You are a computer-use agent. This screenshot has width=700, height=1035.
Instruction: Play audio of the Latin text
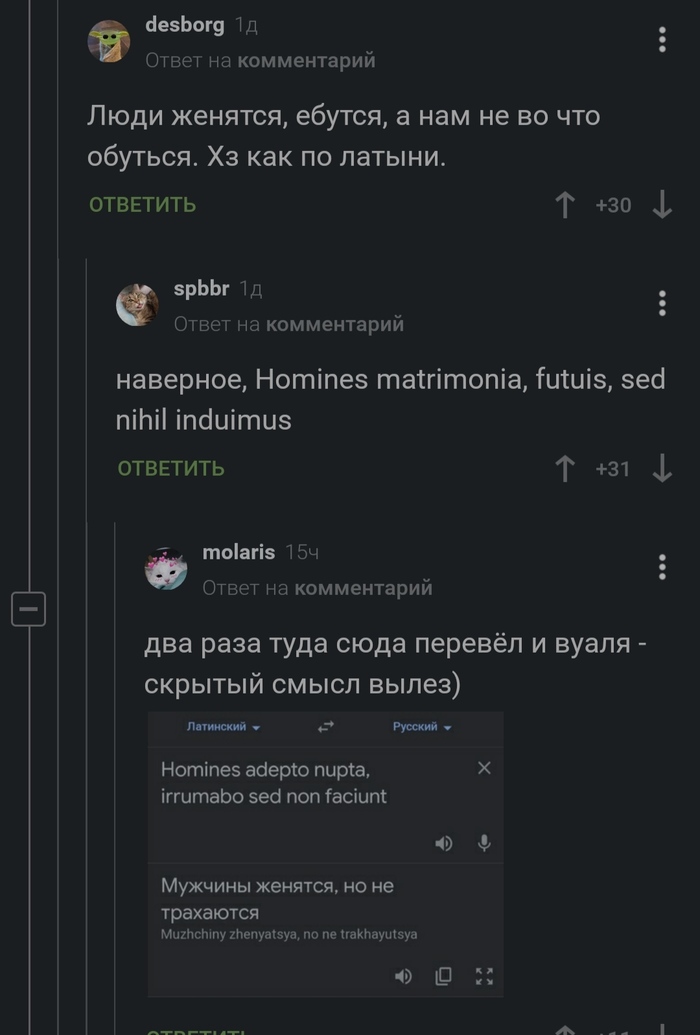[443, 843]
